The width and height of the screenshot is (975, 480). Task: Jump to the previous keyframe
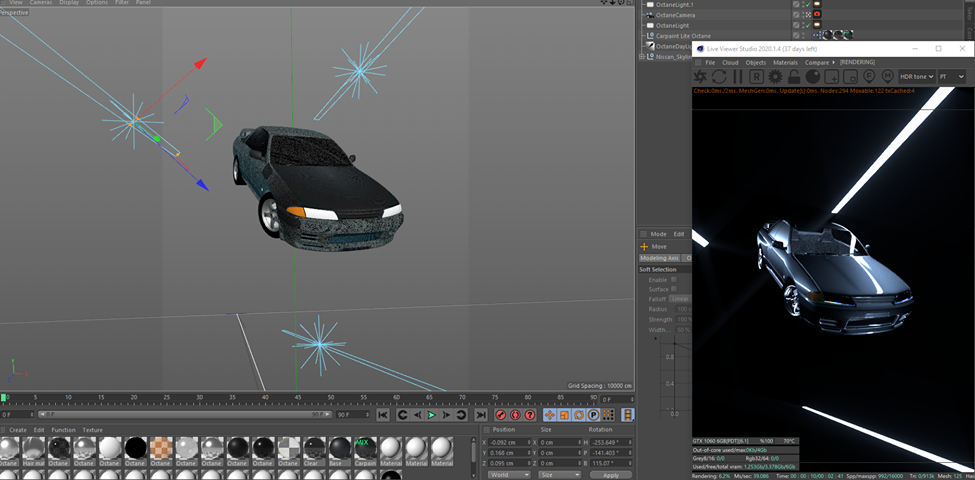pos(402,415)
